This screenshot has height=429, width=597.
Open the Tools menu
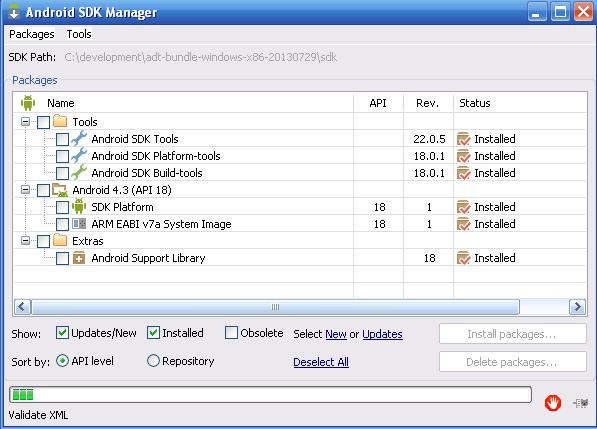tap(79, 34)
